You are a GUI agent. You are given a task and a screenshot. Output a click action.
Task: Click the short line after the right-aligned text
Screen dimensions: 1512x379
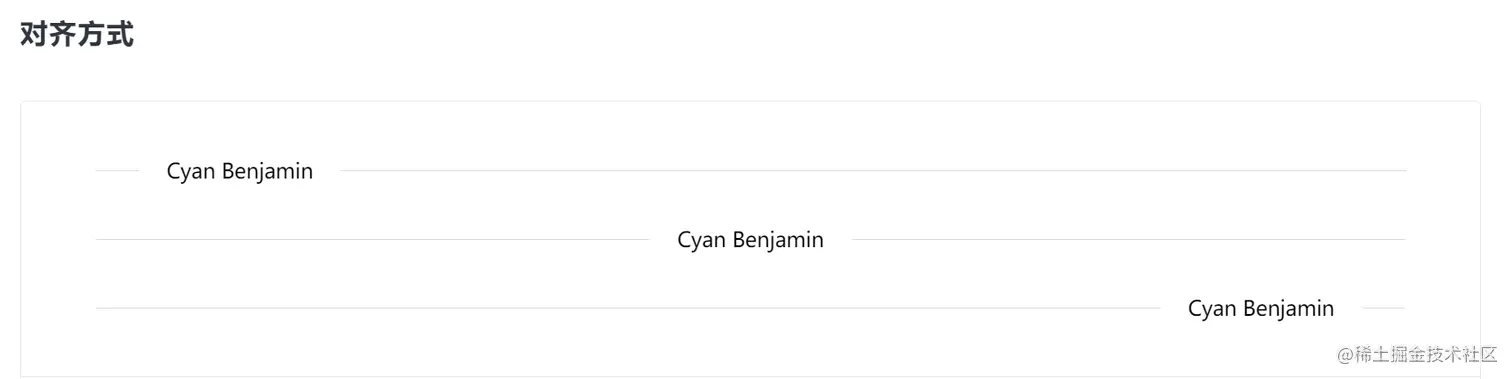1384,308
